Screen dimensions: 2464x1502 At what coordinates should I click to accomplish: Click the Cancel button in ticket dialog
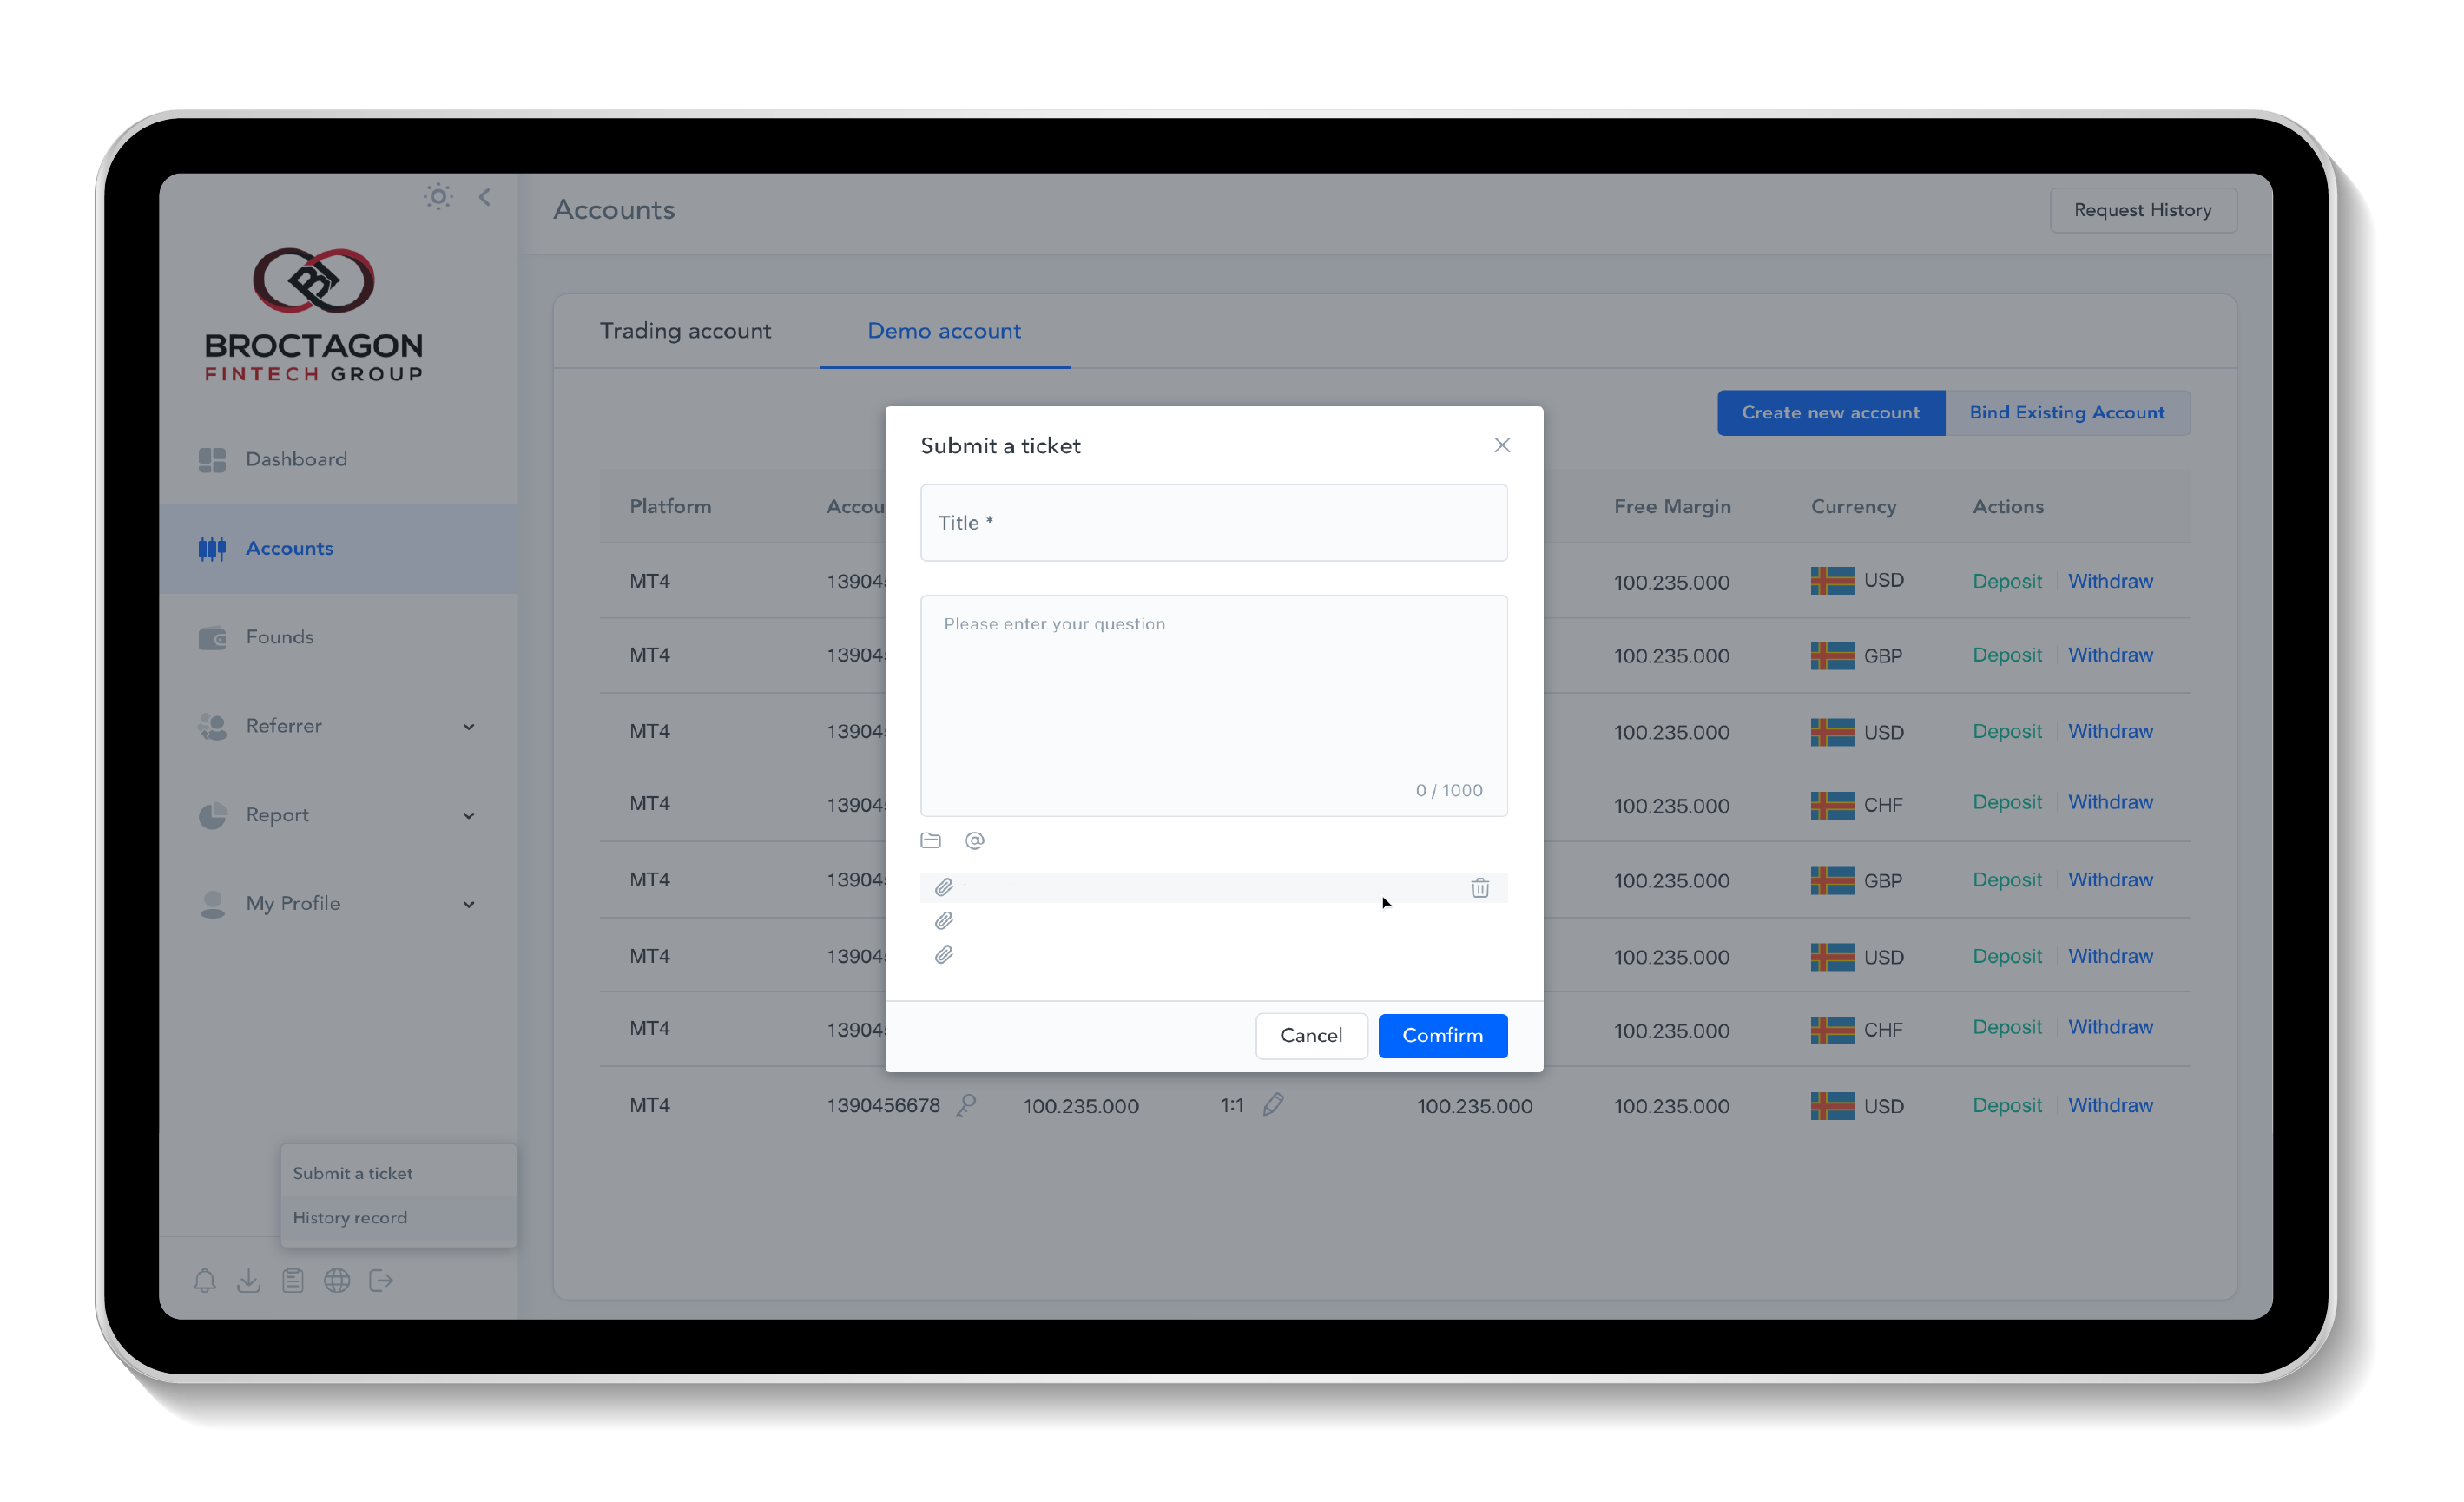[x=1311, y=1034]
